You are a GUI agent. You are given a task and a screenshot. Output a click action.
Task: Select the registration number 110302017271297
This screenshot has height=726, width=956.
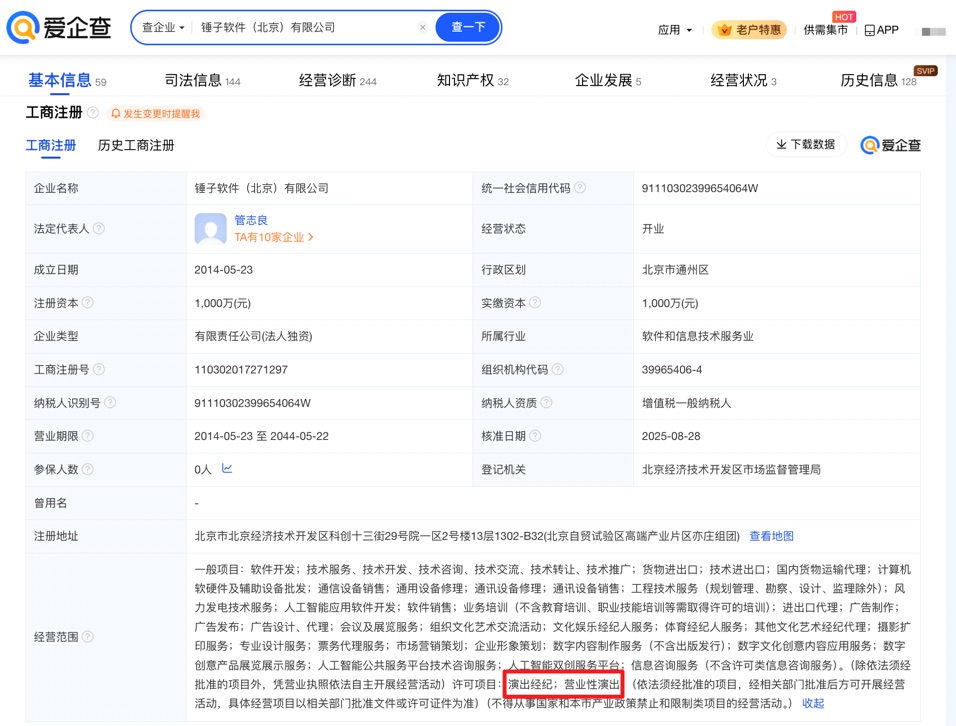coord(241,369)
